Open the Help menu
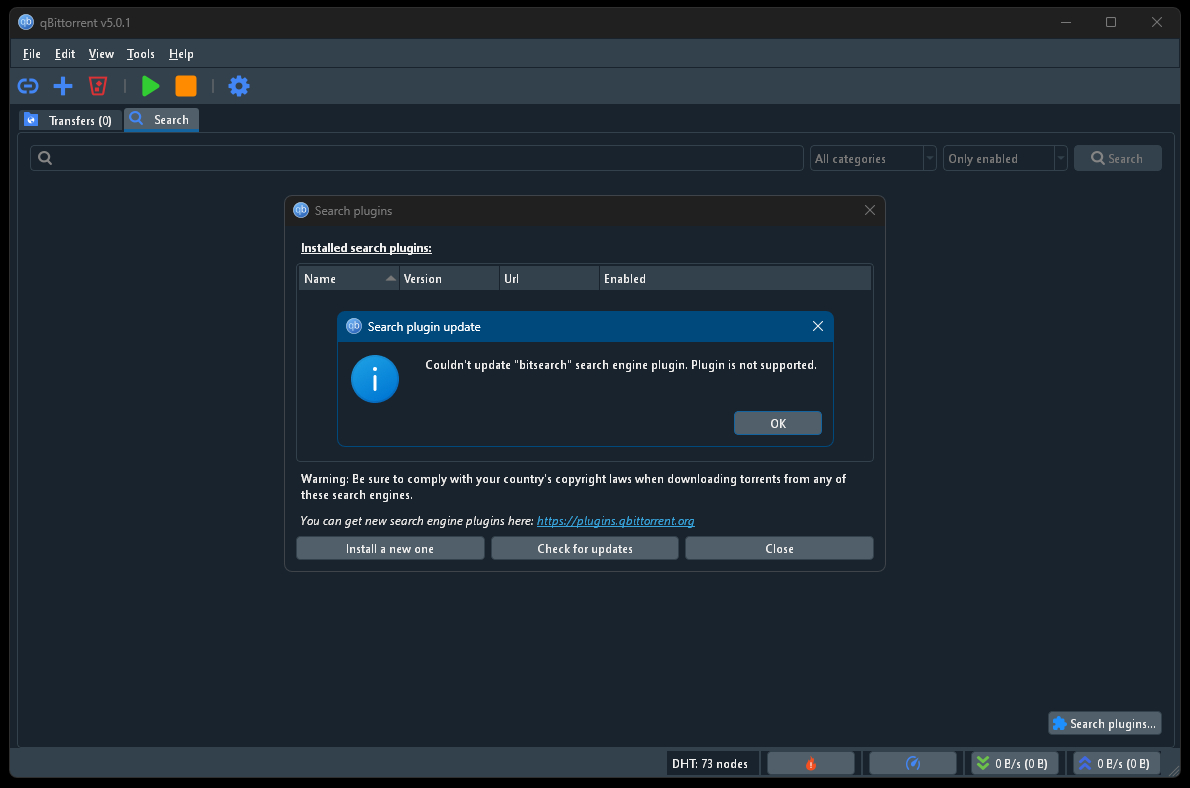This screenshot has height=788, width=1190. point(181,54)
